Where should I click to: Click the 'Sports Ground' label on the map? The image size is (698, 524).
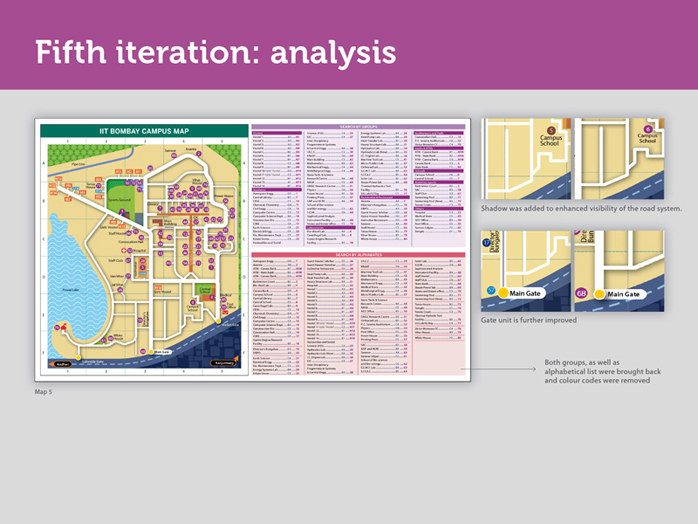119,199
